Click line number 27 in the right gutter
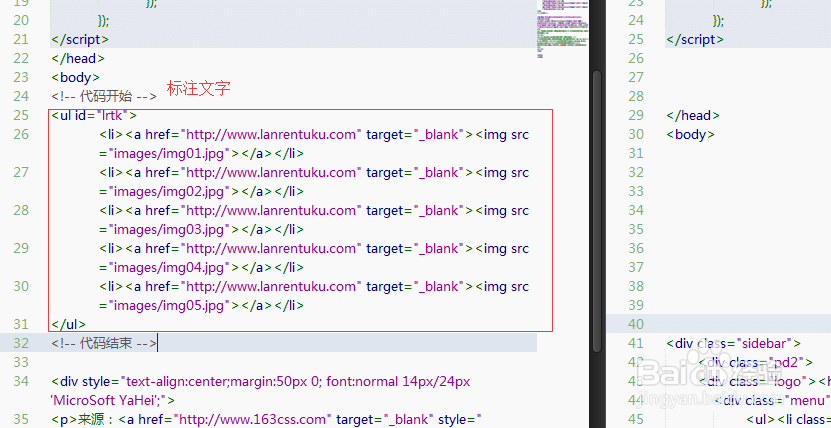The height and width of the screenshot is (428, 831). click(x=636, y=77)
